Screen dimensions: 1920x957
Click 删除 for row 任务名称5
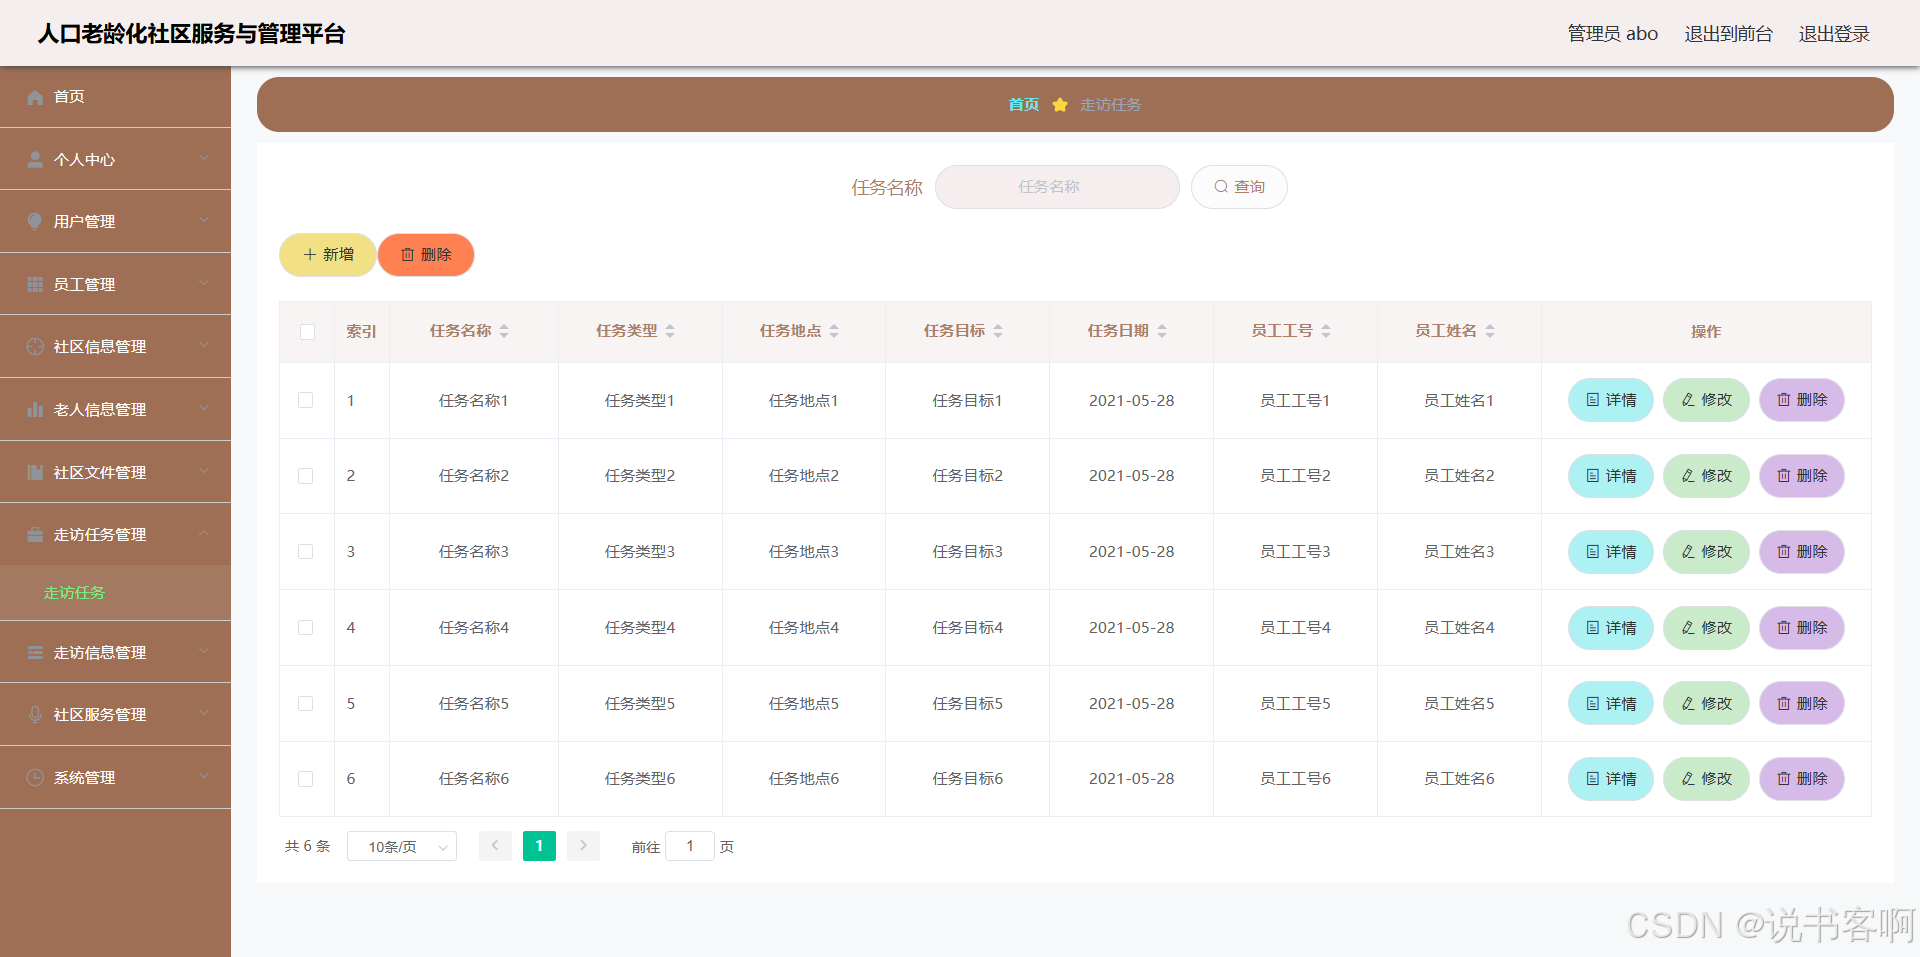click(x=1802, y=704)
